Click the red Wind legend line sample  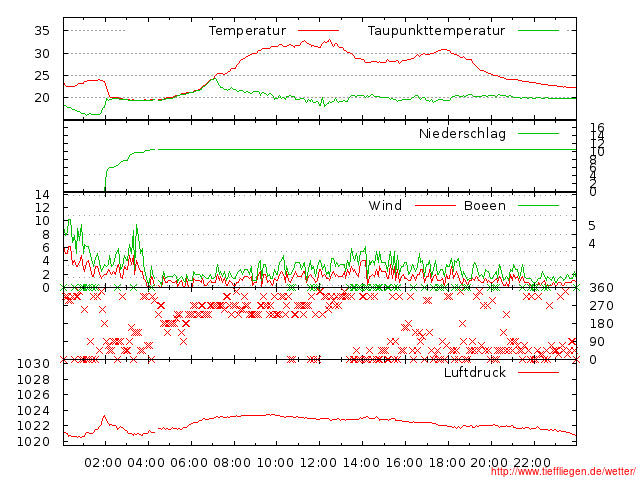tap(435, 205)
